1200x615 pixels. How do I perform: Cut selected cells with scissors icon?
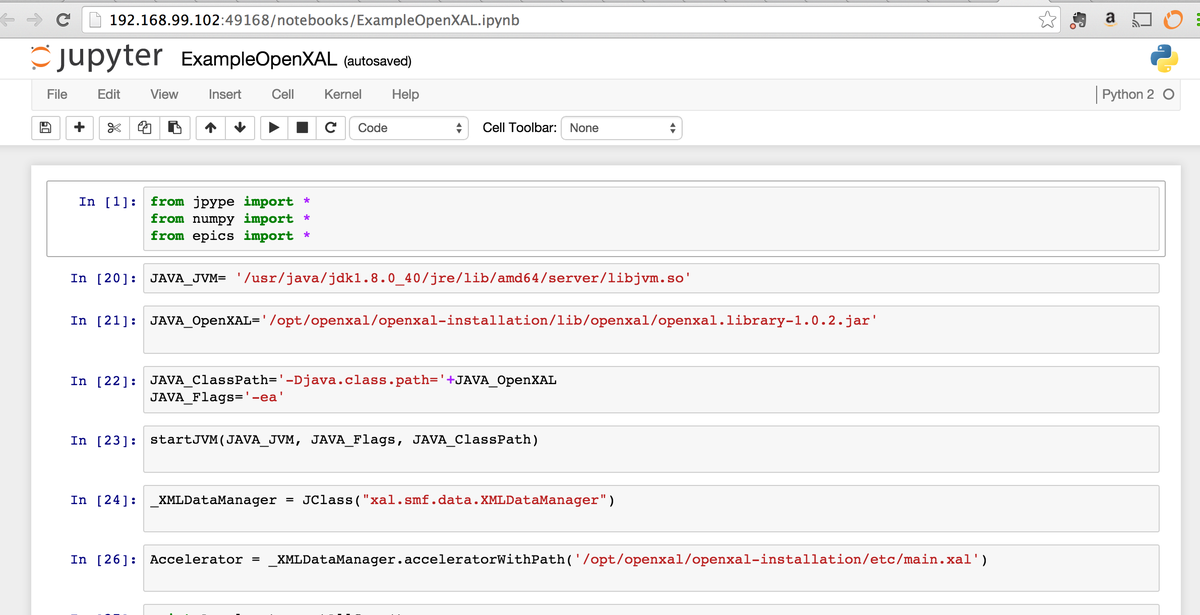113,128
